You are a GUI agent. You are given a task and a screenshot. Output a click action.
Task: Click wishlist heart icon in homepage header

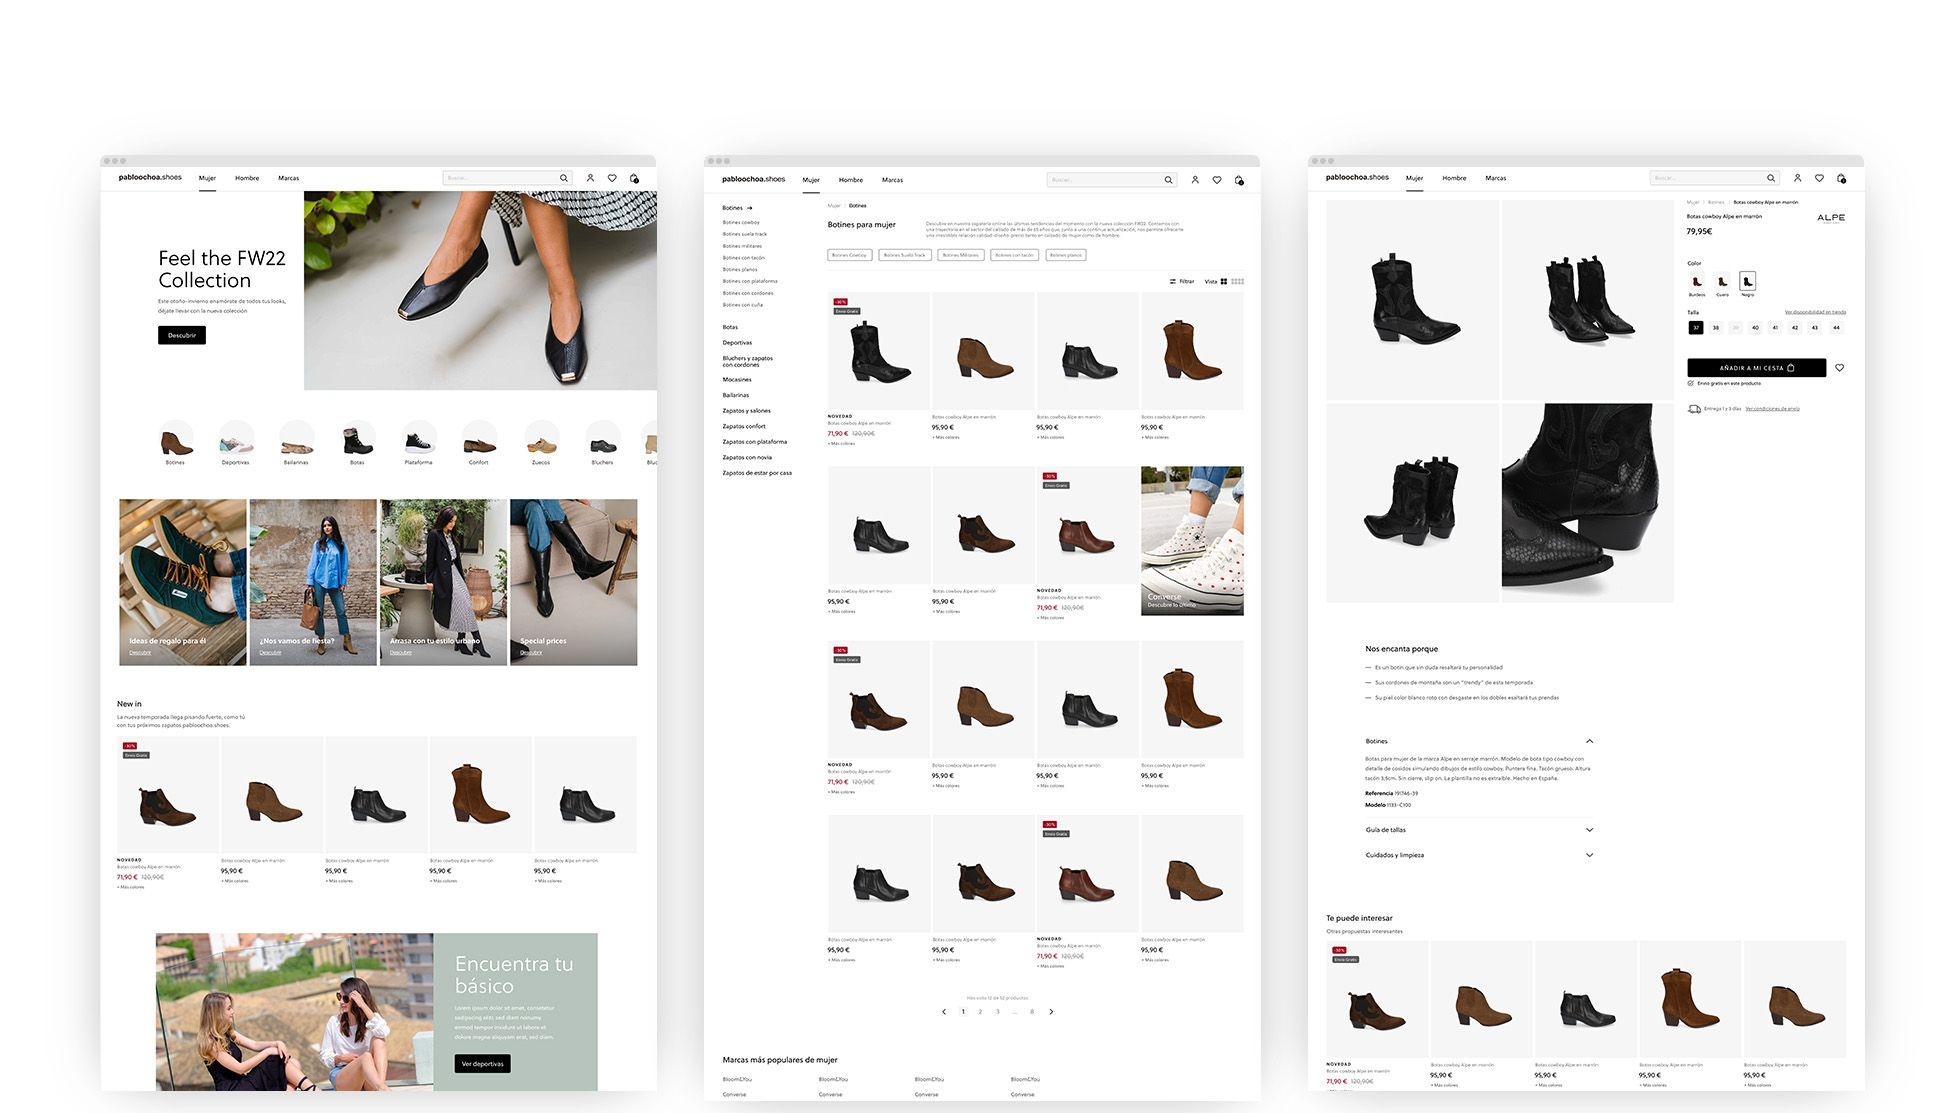(612, 178)
